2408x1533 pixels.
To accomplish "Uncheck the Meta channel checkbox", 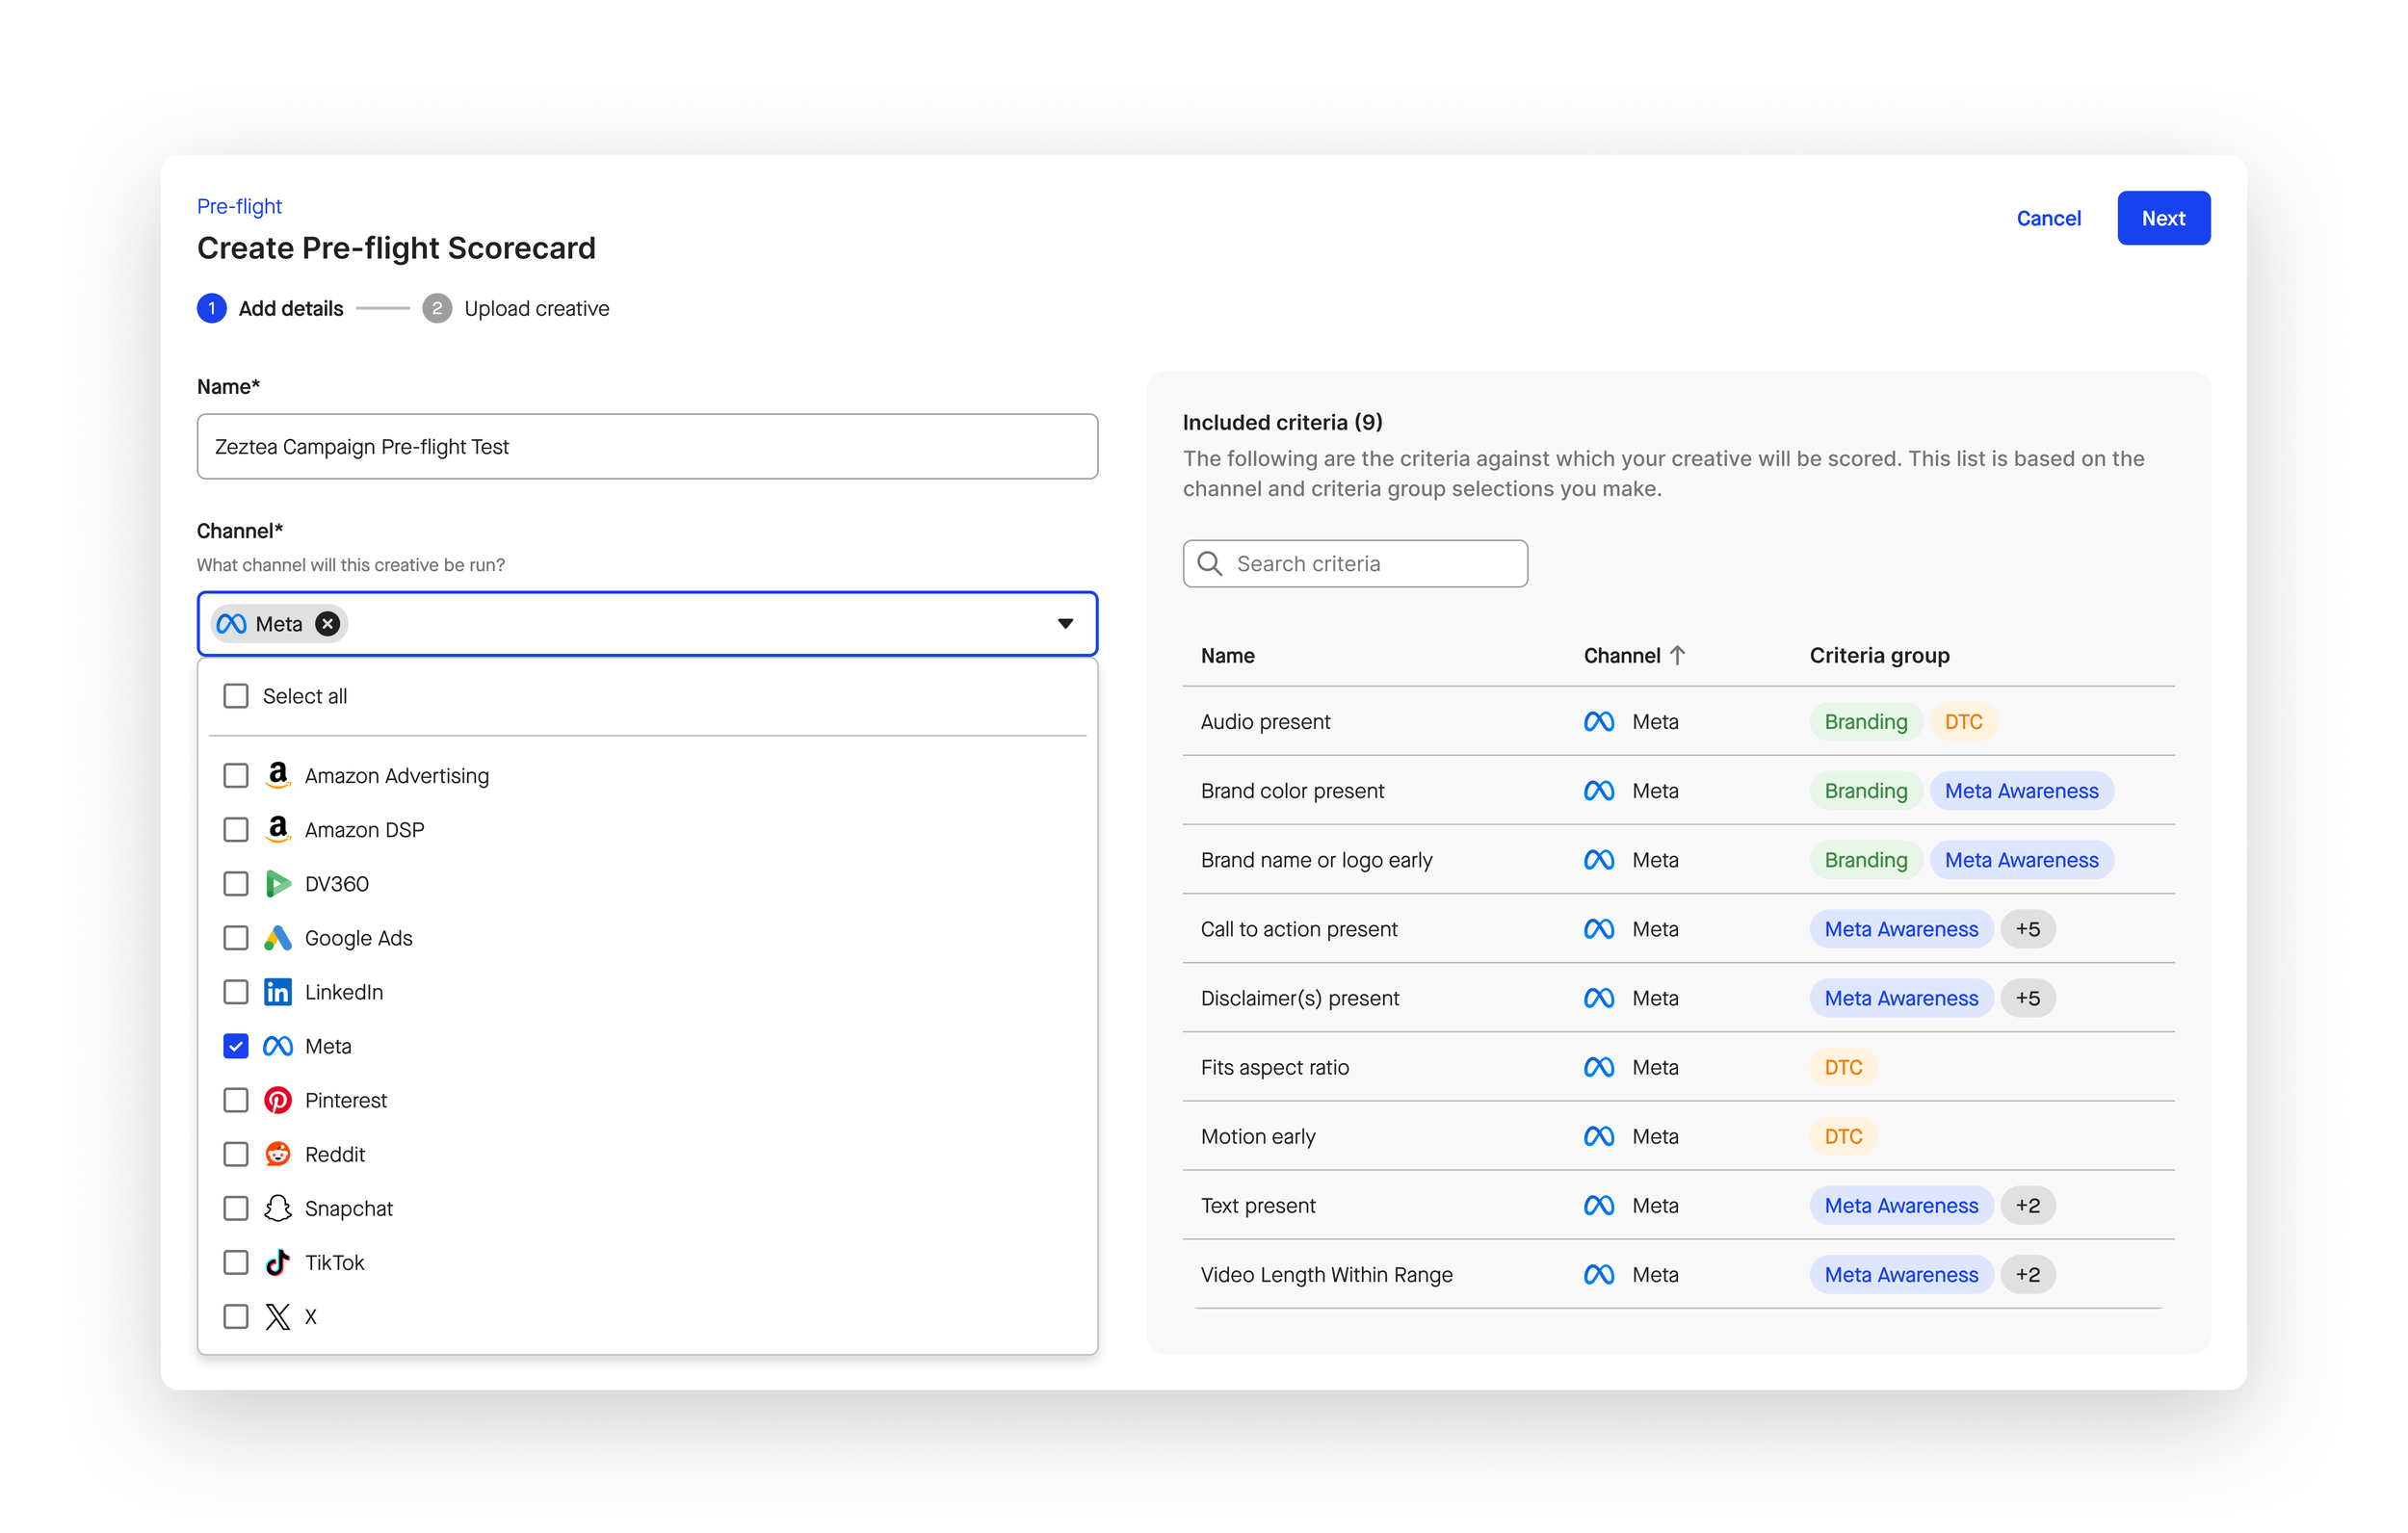I will tap(236, 1046).
